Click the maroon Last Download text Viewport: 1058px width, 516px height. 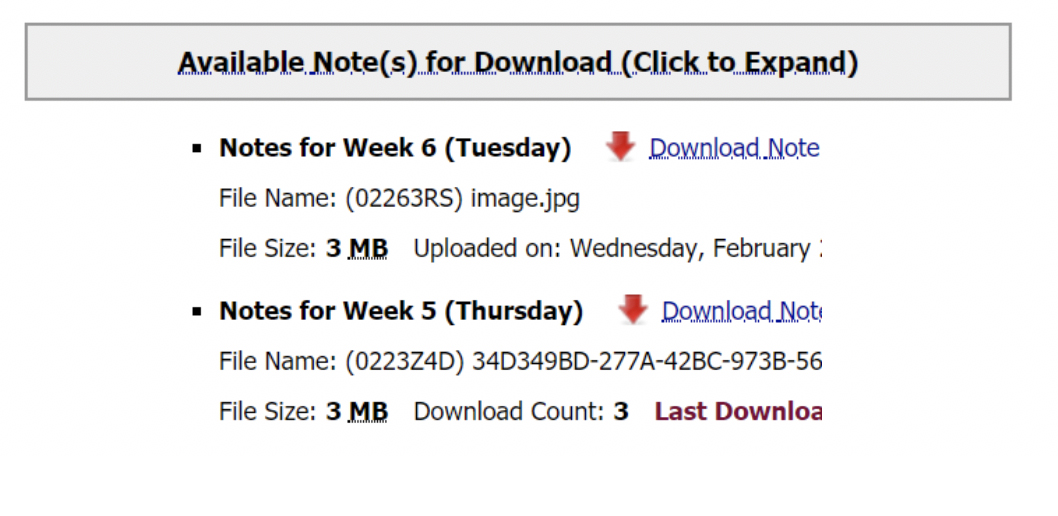click(738, 411)
